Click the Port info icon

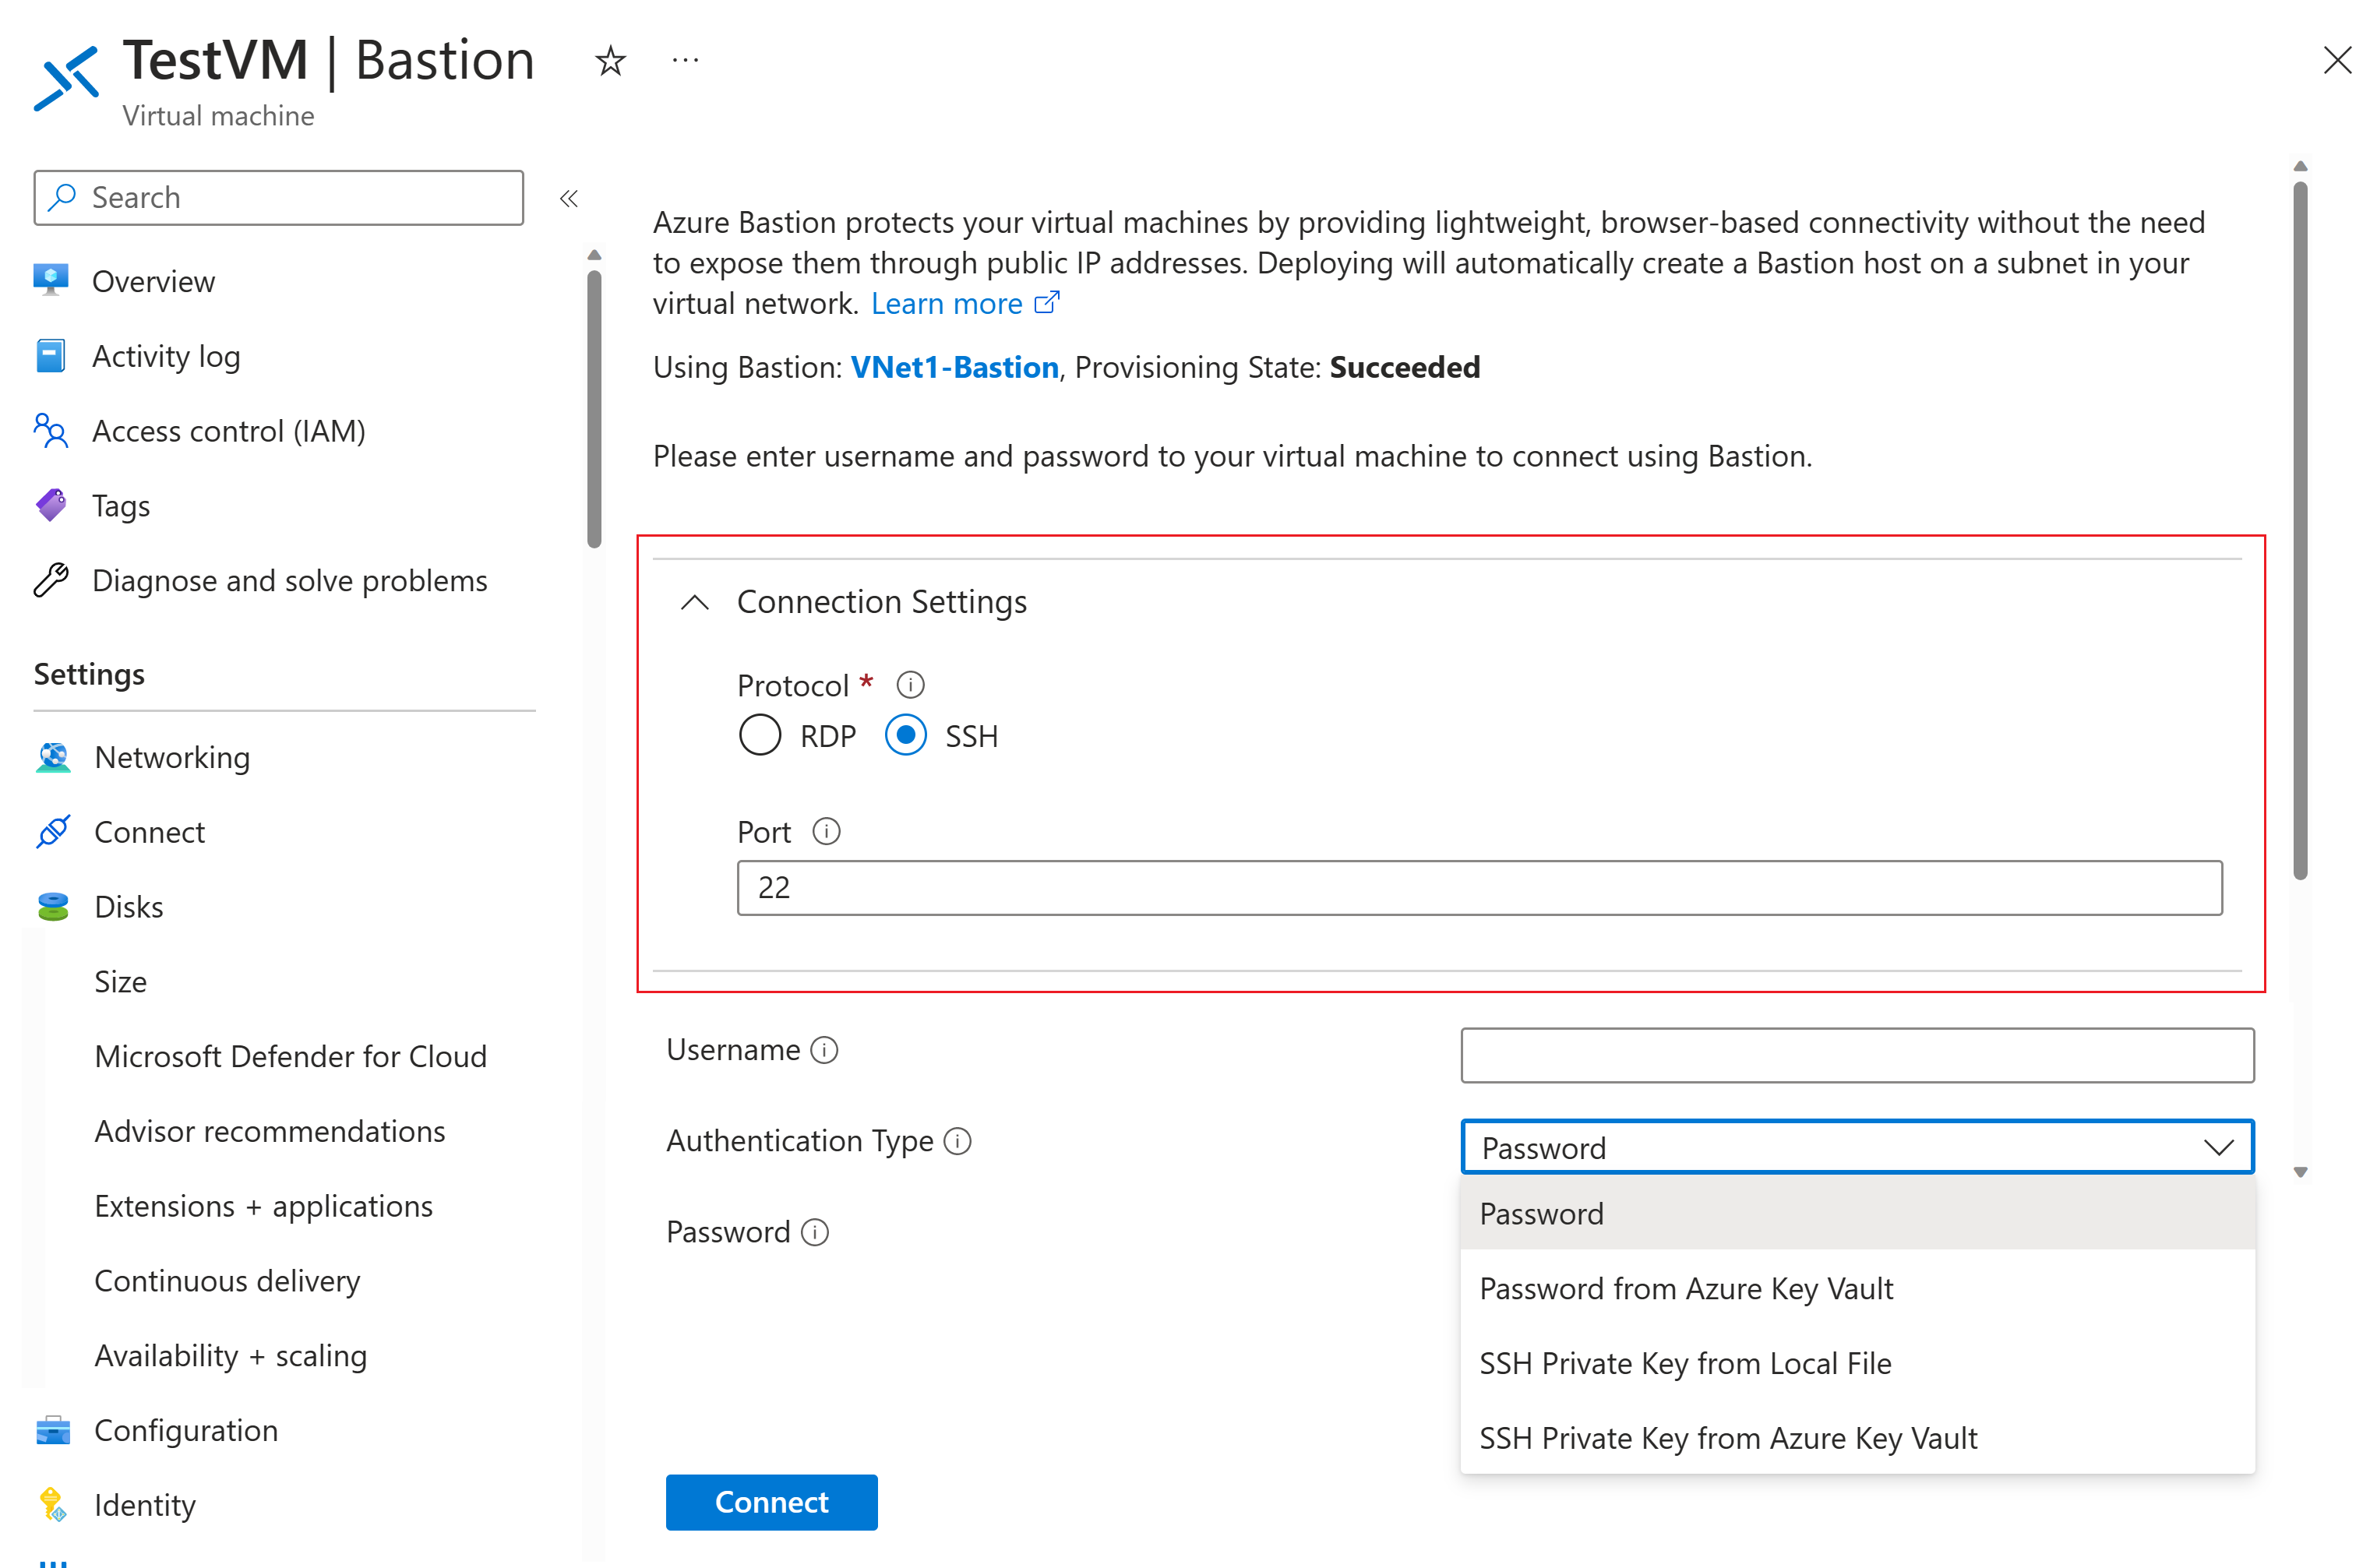[826, 831]
